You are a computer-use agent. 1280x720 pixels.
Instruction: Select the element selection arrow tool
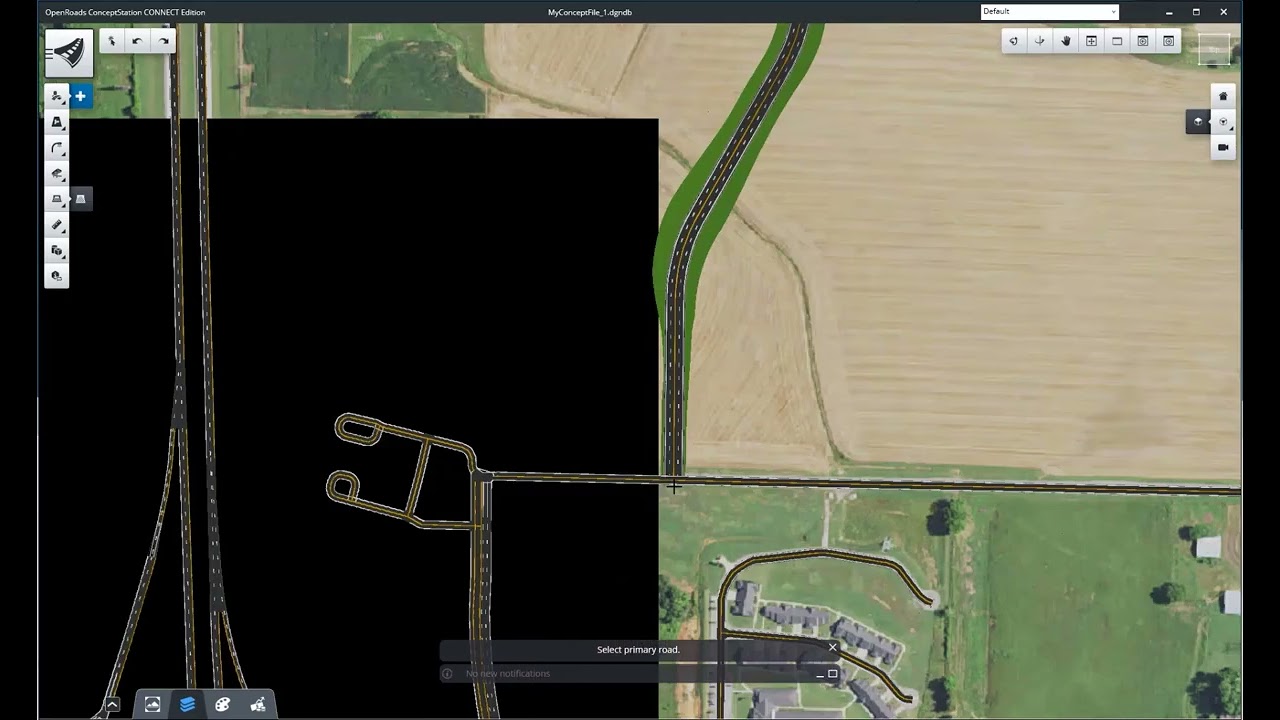pyautogui.click(x=111, y=41)
